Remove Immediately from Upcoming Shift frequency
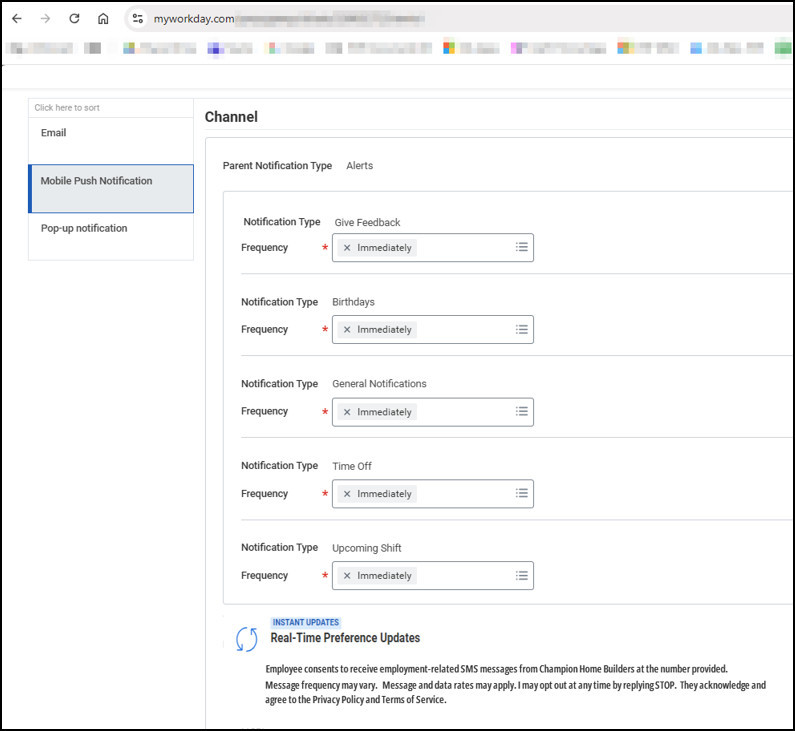The image size is (795, 731). coord(347,576)
